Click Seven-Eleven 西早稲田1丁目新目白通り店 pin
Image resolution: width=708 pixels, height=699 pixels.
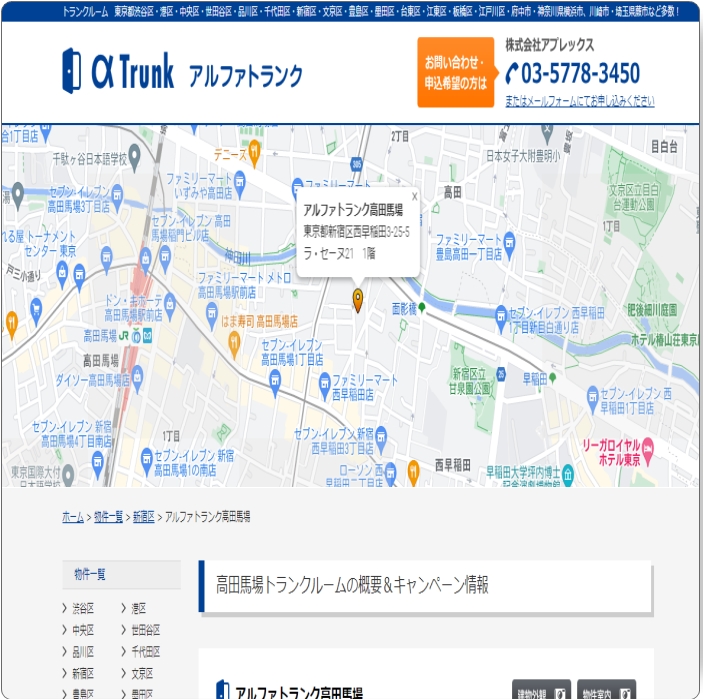(x=501, y=317)
